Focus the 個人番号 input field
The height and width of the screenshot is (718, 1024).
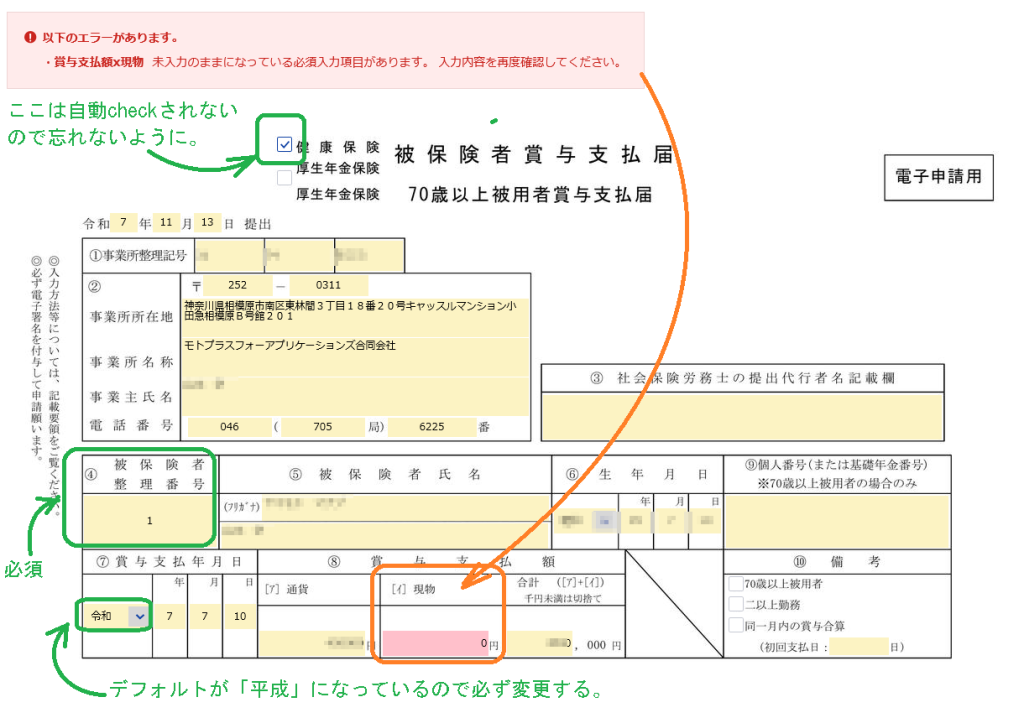tap(836, 520)
